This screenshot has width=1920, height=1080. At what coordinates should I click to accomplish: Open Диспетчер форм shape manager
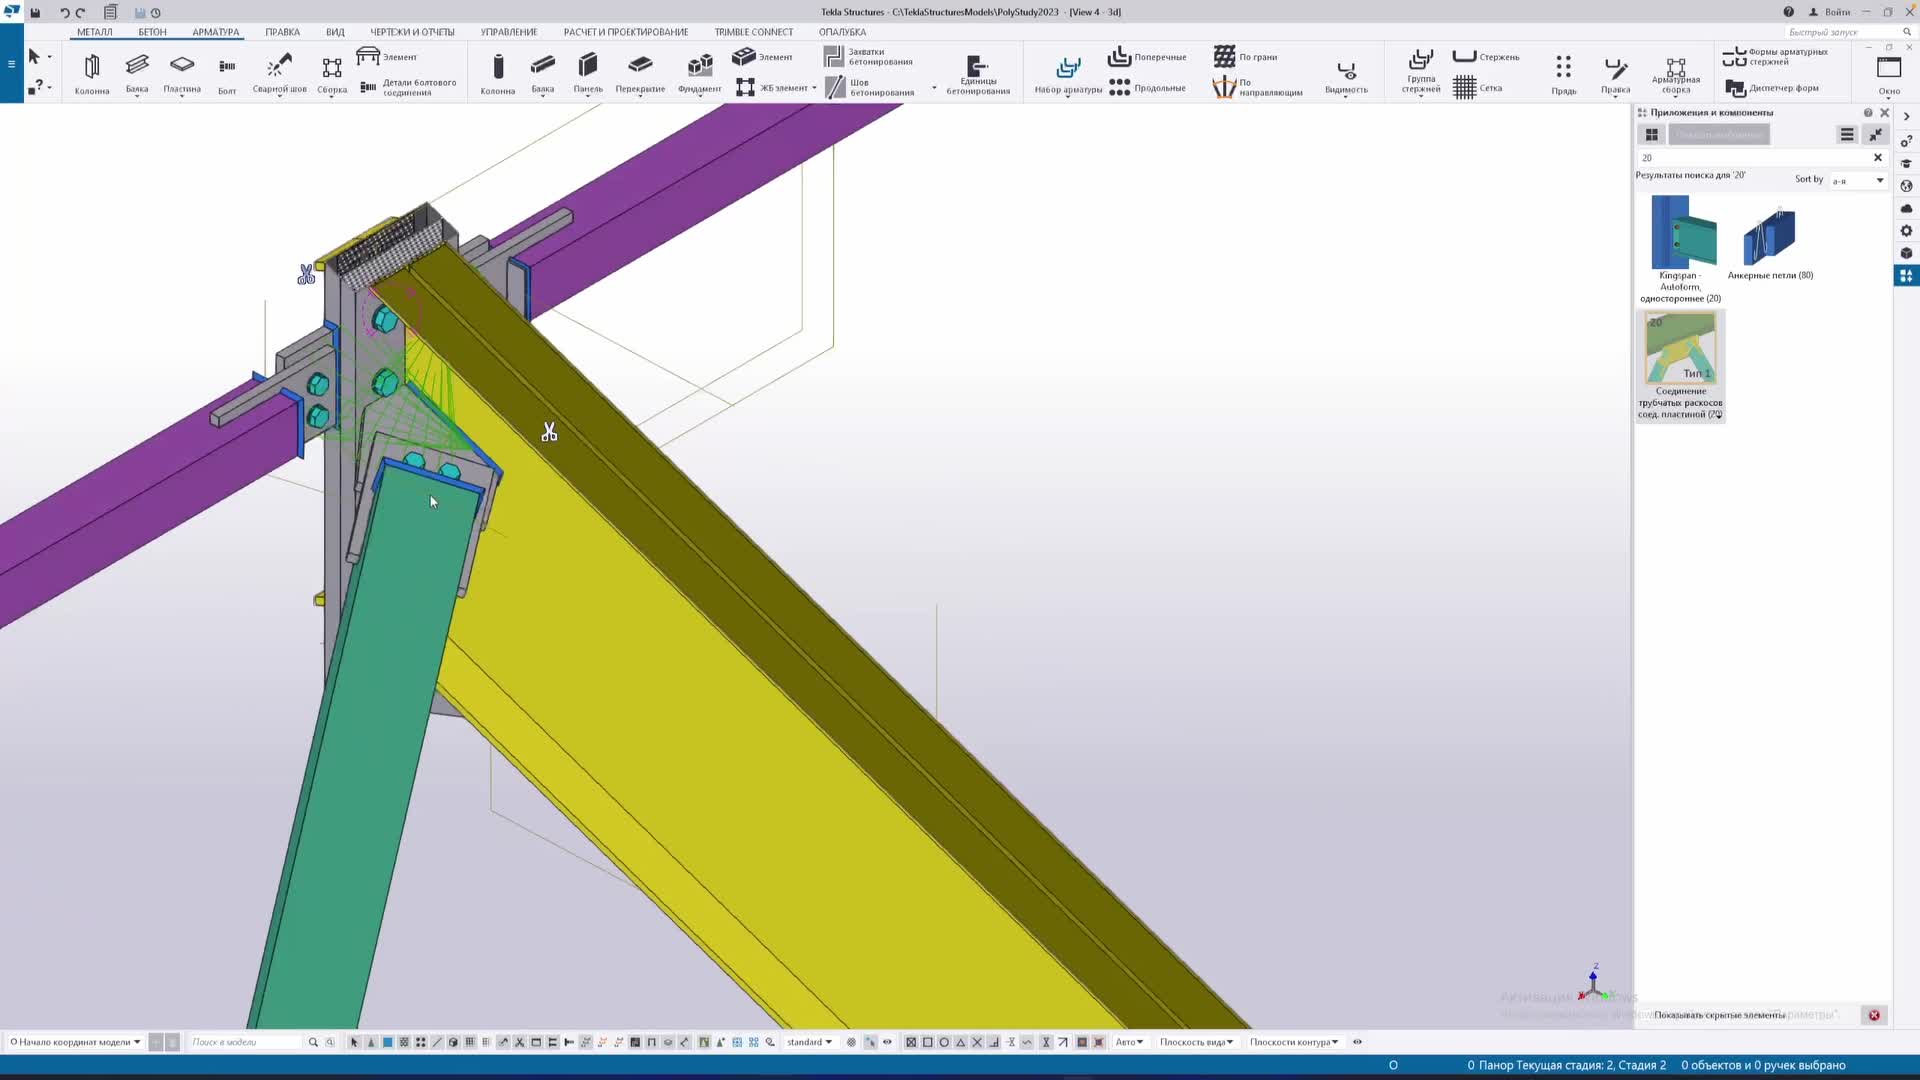pyautogui.click(x=1773, y=88)
